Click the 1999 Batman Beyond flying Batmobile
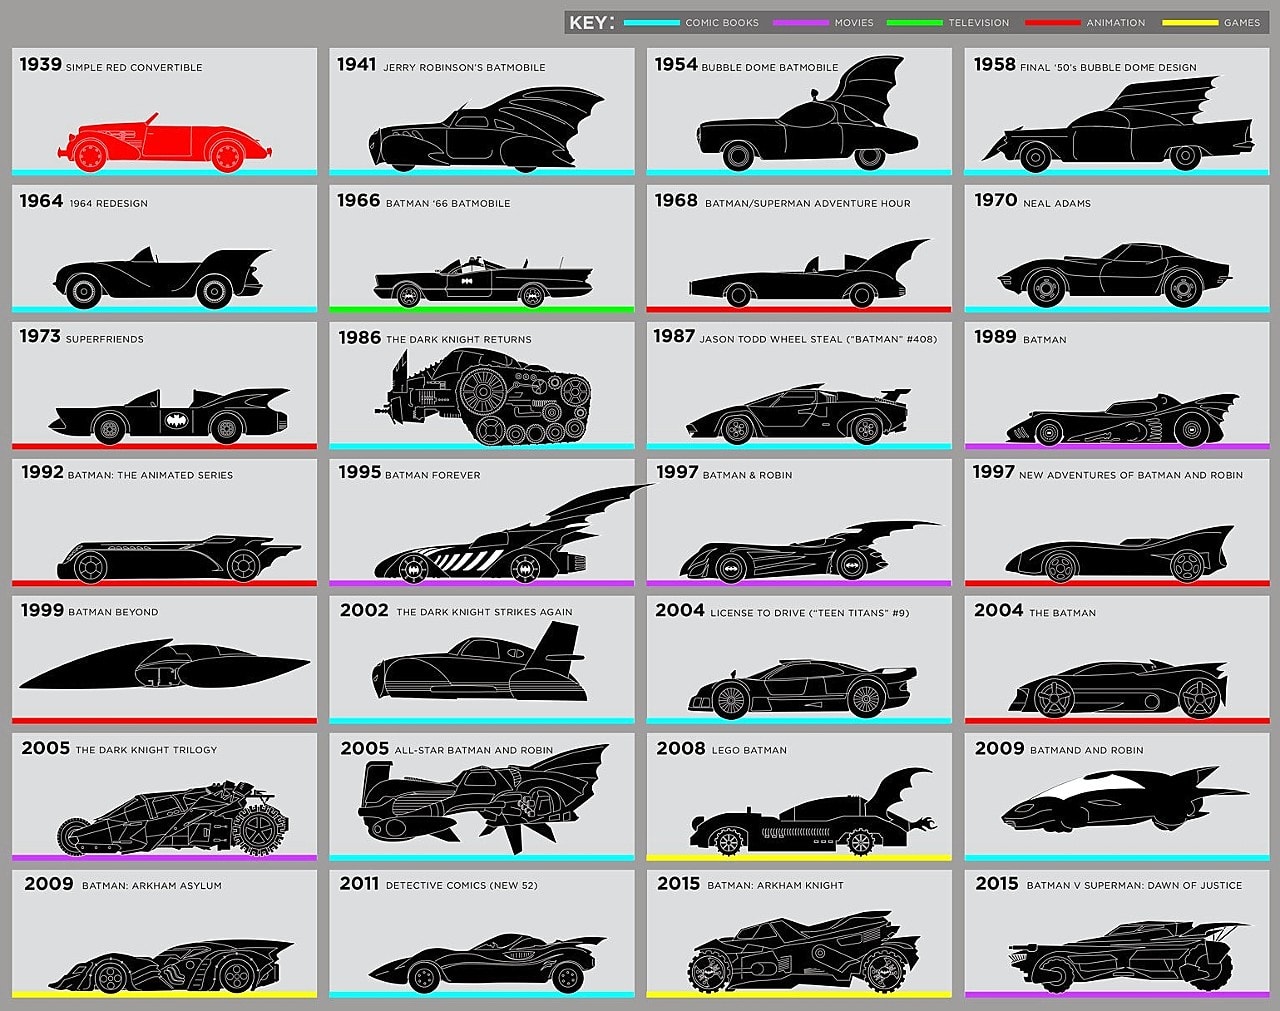Image resolution: width=1280 pixels, height=1011 pixels. coord(165,665)
